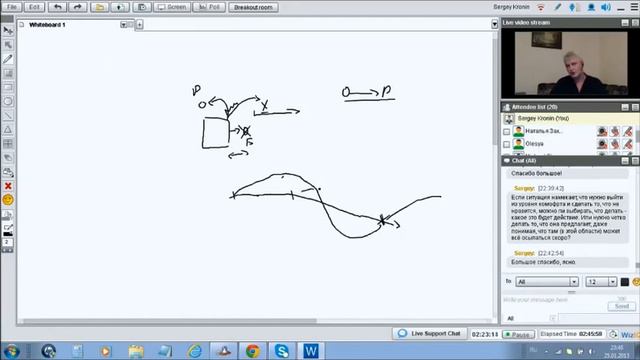
Task: Collapse the Live video stream panel
Action: (624, 23)
